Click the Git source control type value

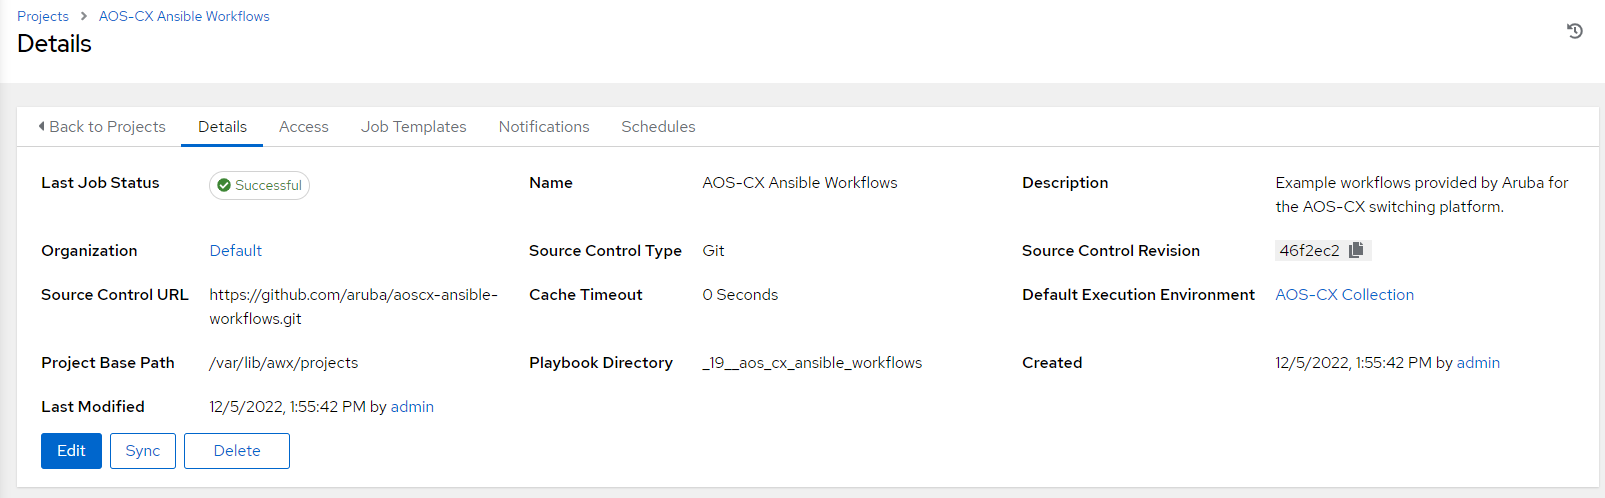click(x=713, y=251)
